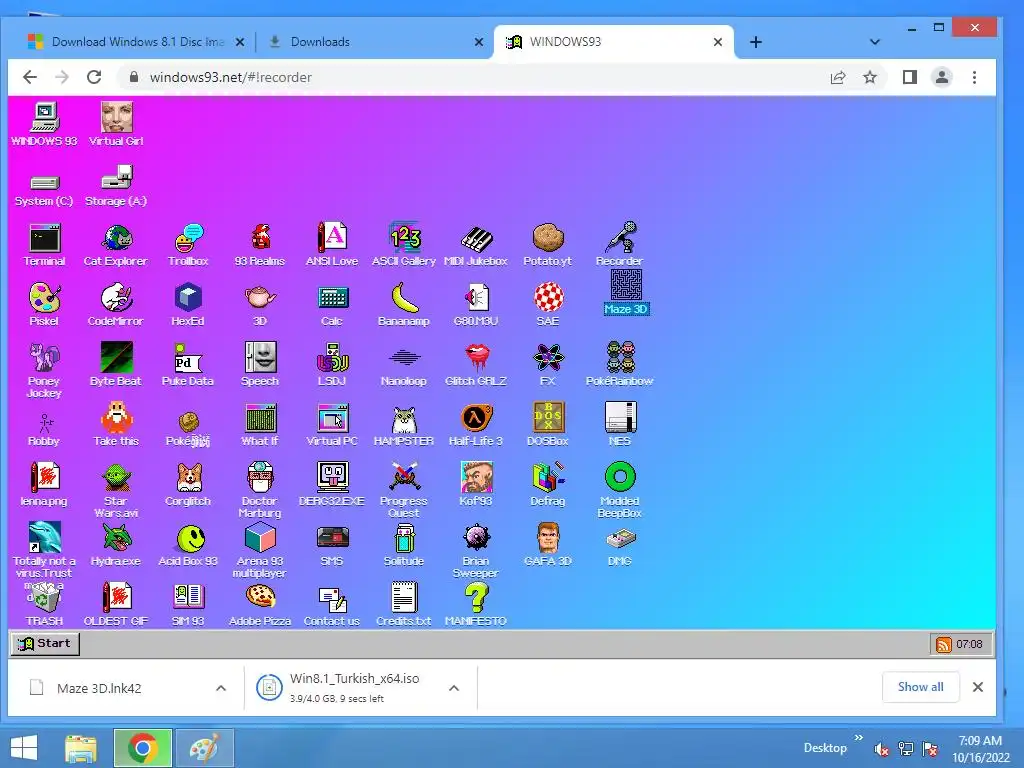Open the SAE checkered ball icon

click(547, 304)
